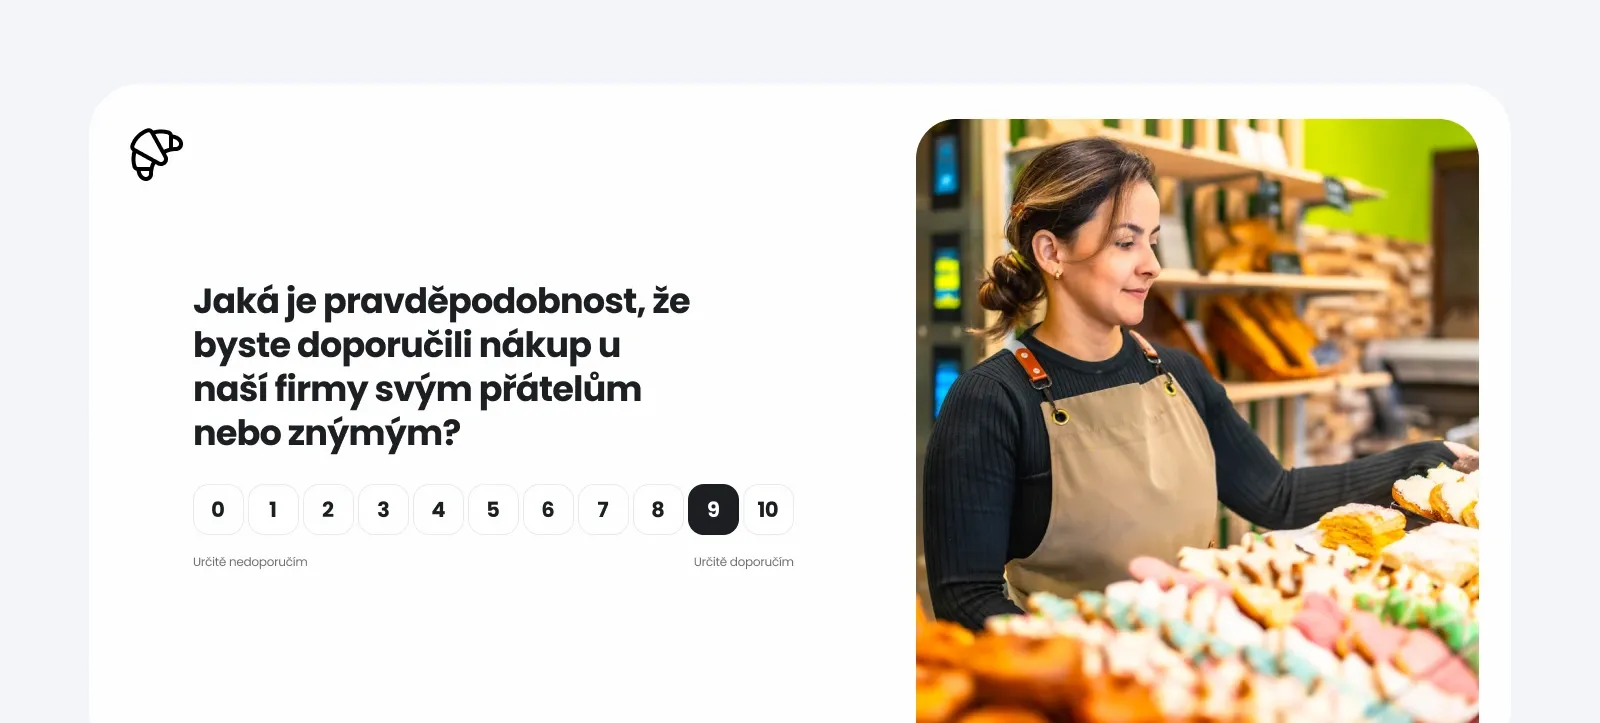Click the 'Určitě doporučím' label
Viewport: 1600px width, 723px height.
(744, 562)
